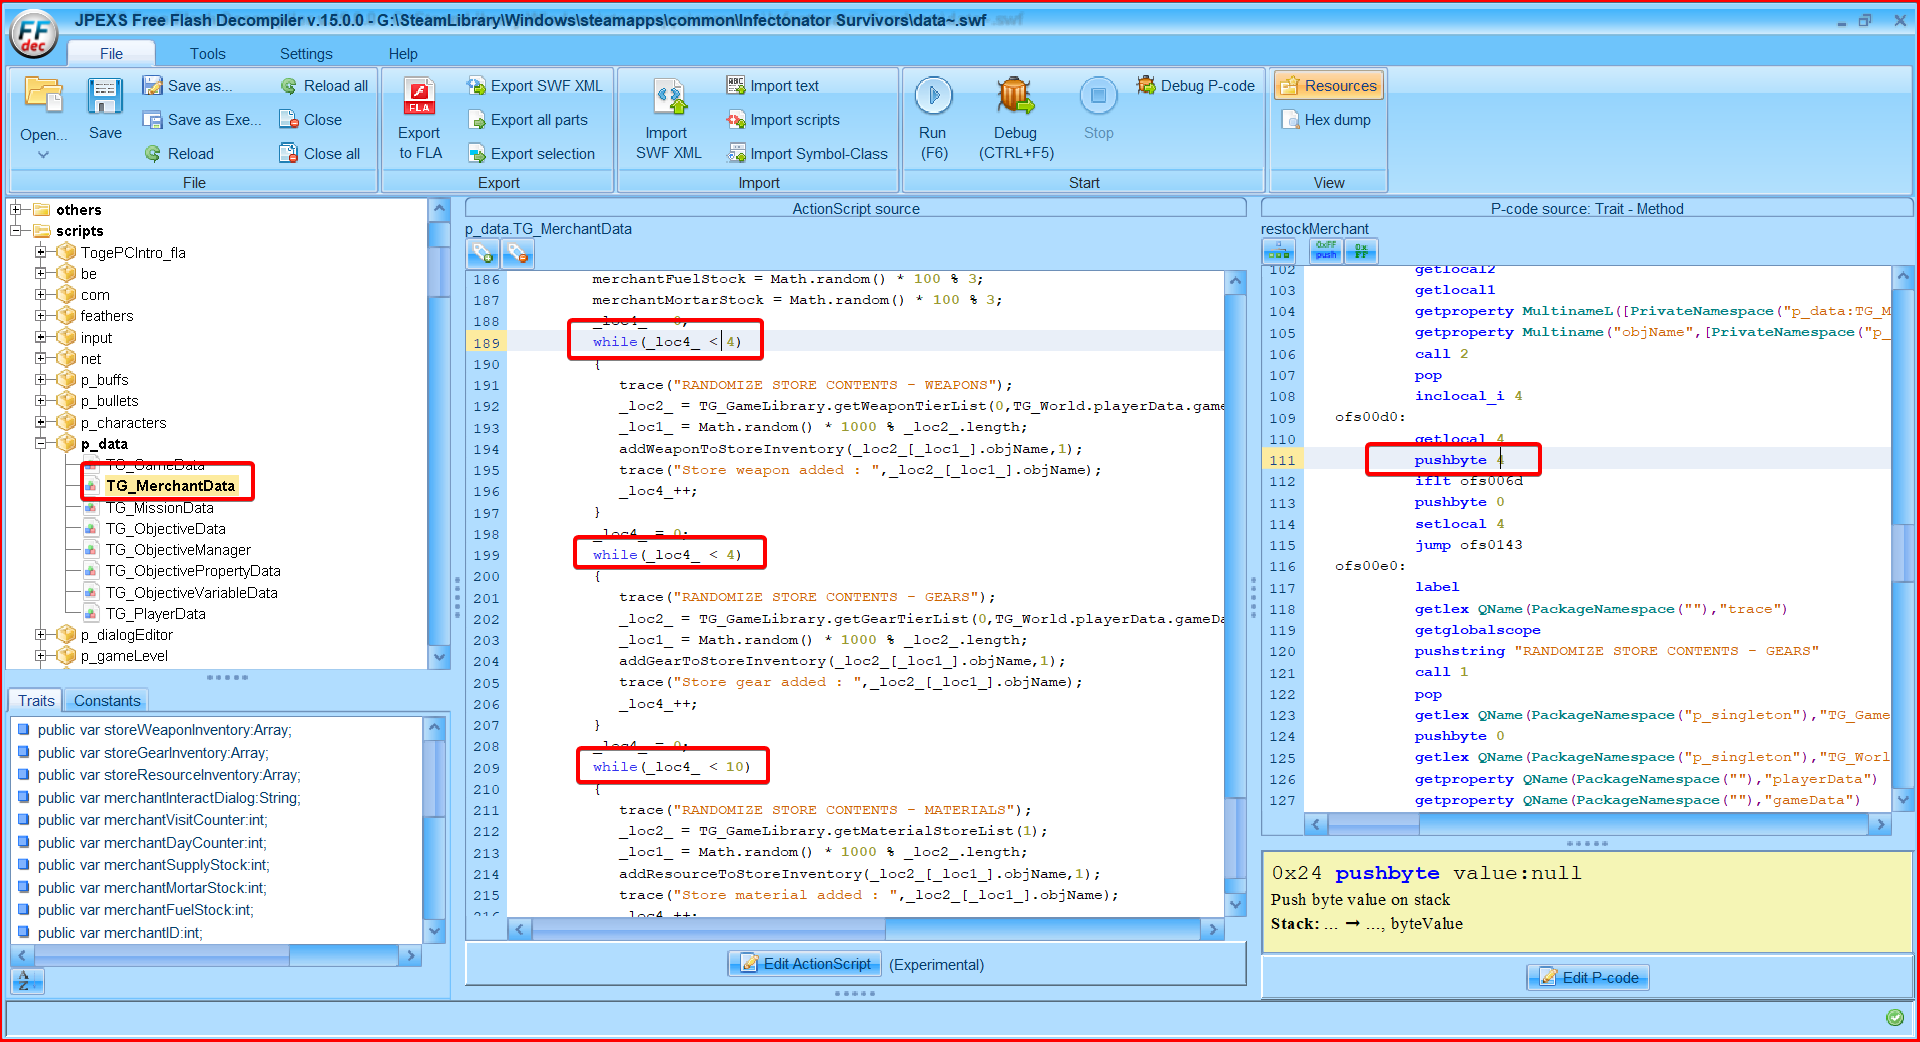Open the dropdown arrow under Open
This screenshot has height=1042, width=1920.
click(43, 155)
